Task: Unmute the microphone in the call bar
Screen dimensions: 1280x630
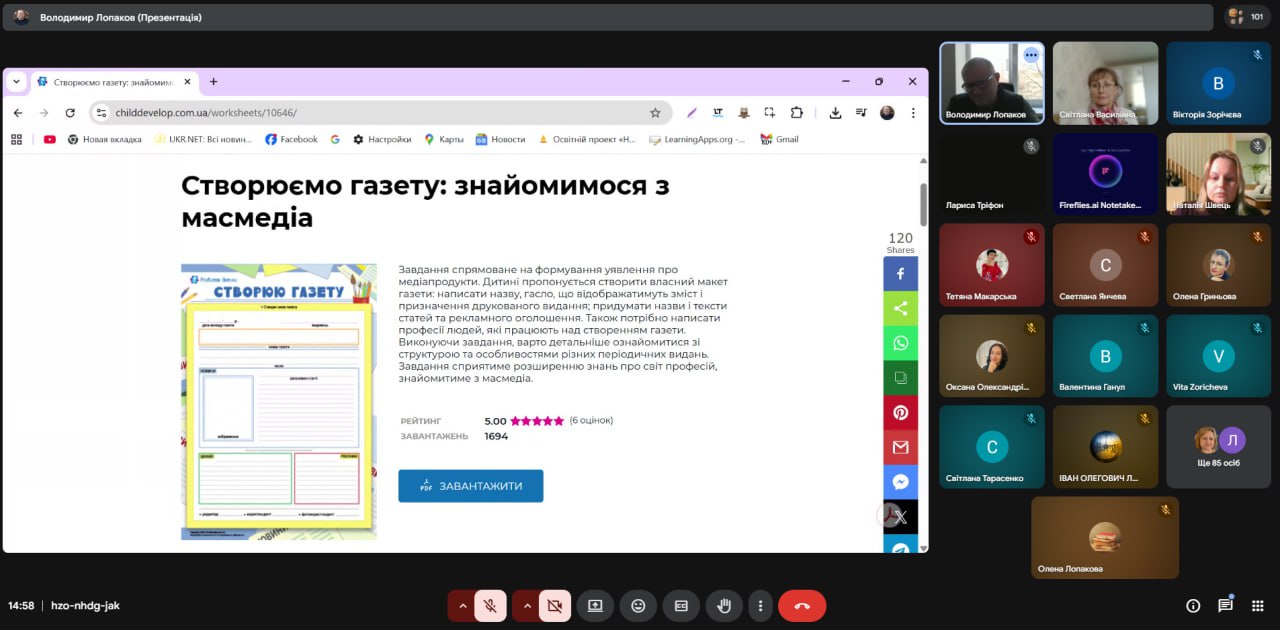Action: 490,606
